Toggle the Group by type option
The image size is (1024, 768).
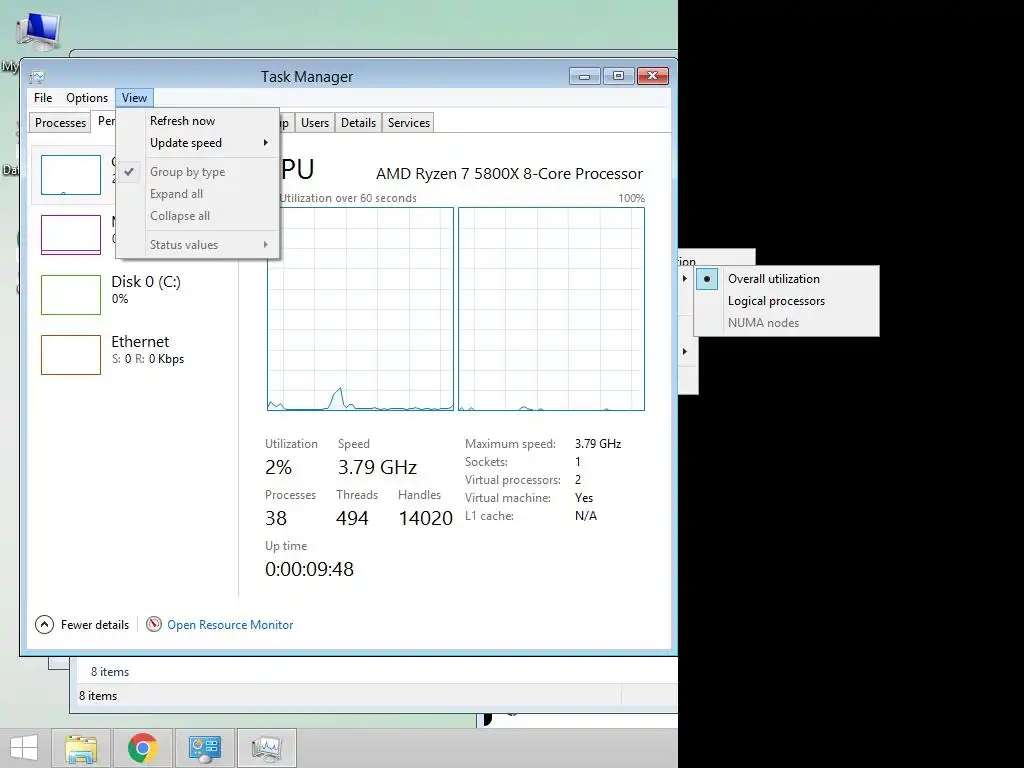(198, 172)
